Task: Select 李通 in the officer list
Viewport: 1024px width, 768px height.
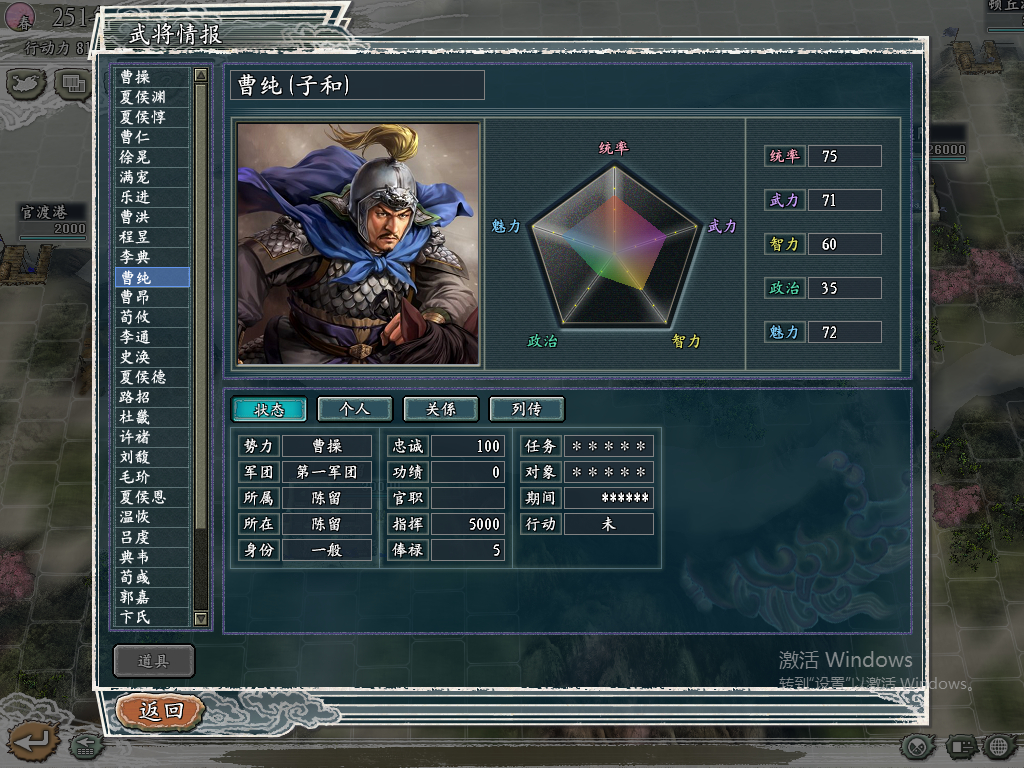Action: coord(152,337)
